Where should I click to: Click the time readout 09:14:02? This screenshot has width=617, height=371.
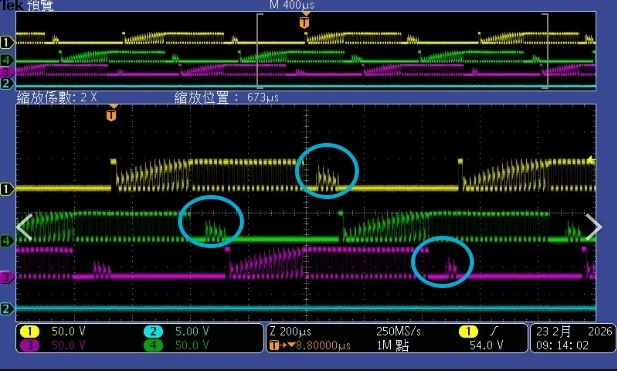[562, 346]
